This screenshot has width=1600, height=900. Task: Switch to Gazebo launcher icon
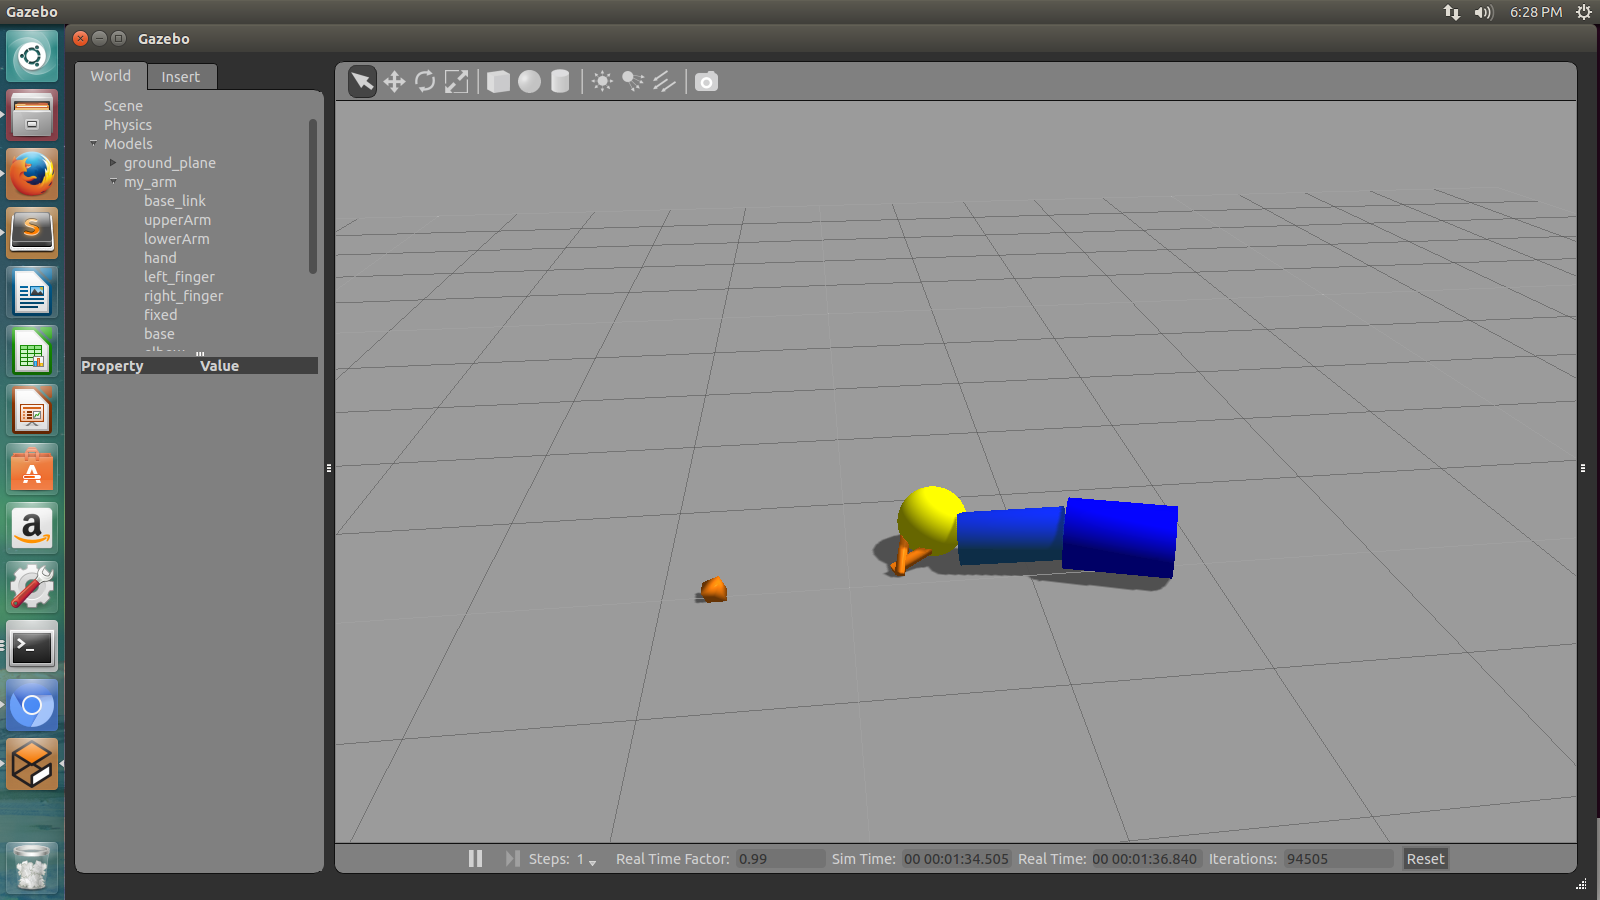coord(32,764)
